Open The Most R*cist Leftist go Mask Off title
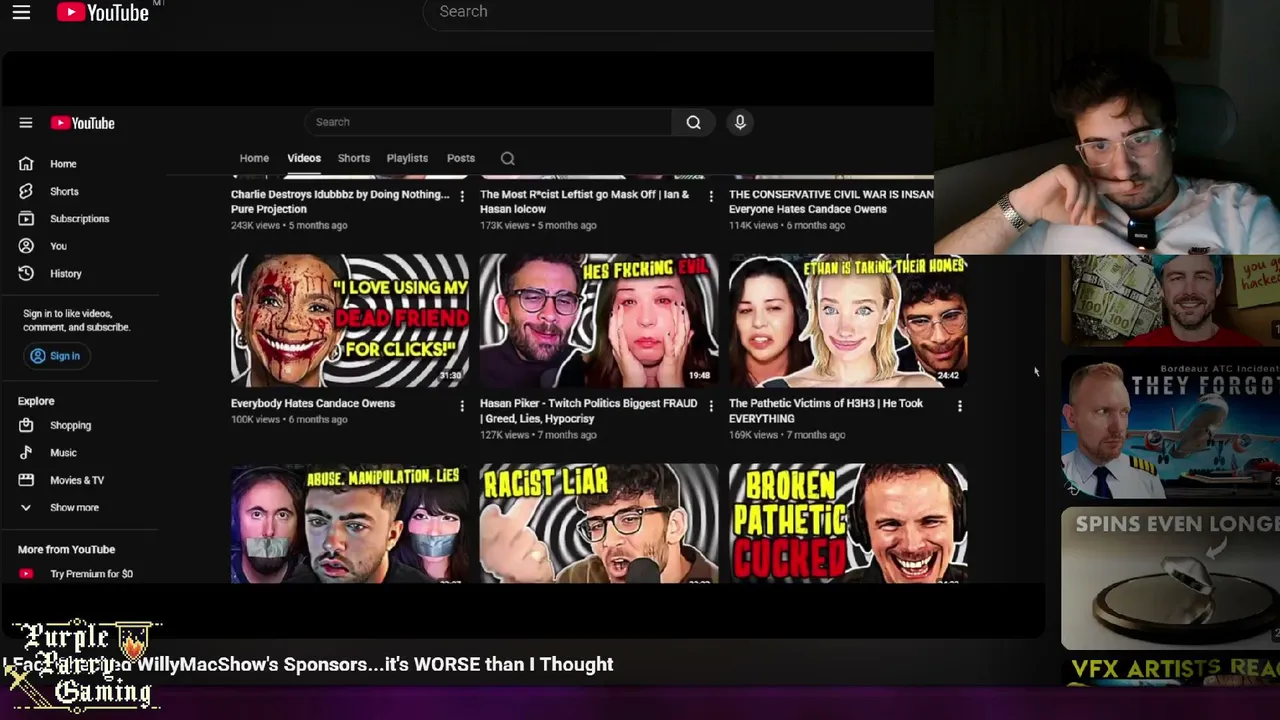 click(584, 202)
